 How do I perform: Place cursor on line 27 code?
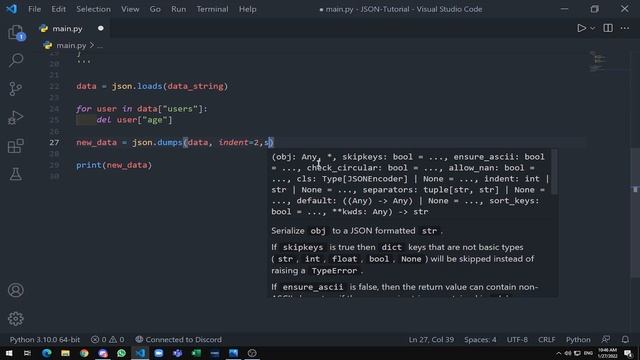pyautogui.click(x=175, y=142)
